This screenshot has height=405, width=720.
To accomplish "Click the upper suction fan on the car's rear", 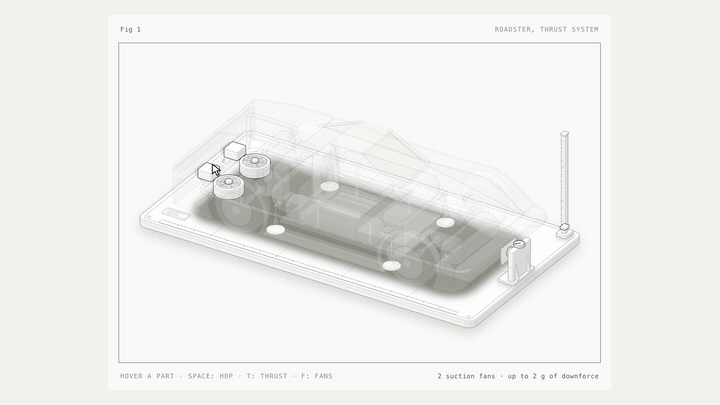I will [255, 166].
